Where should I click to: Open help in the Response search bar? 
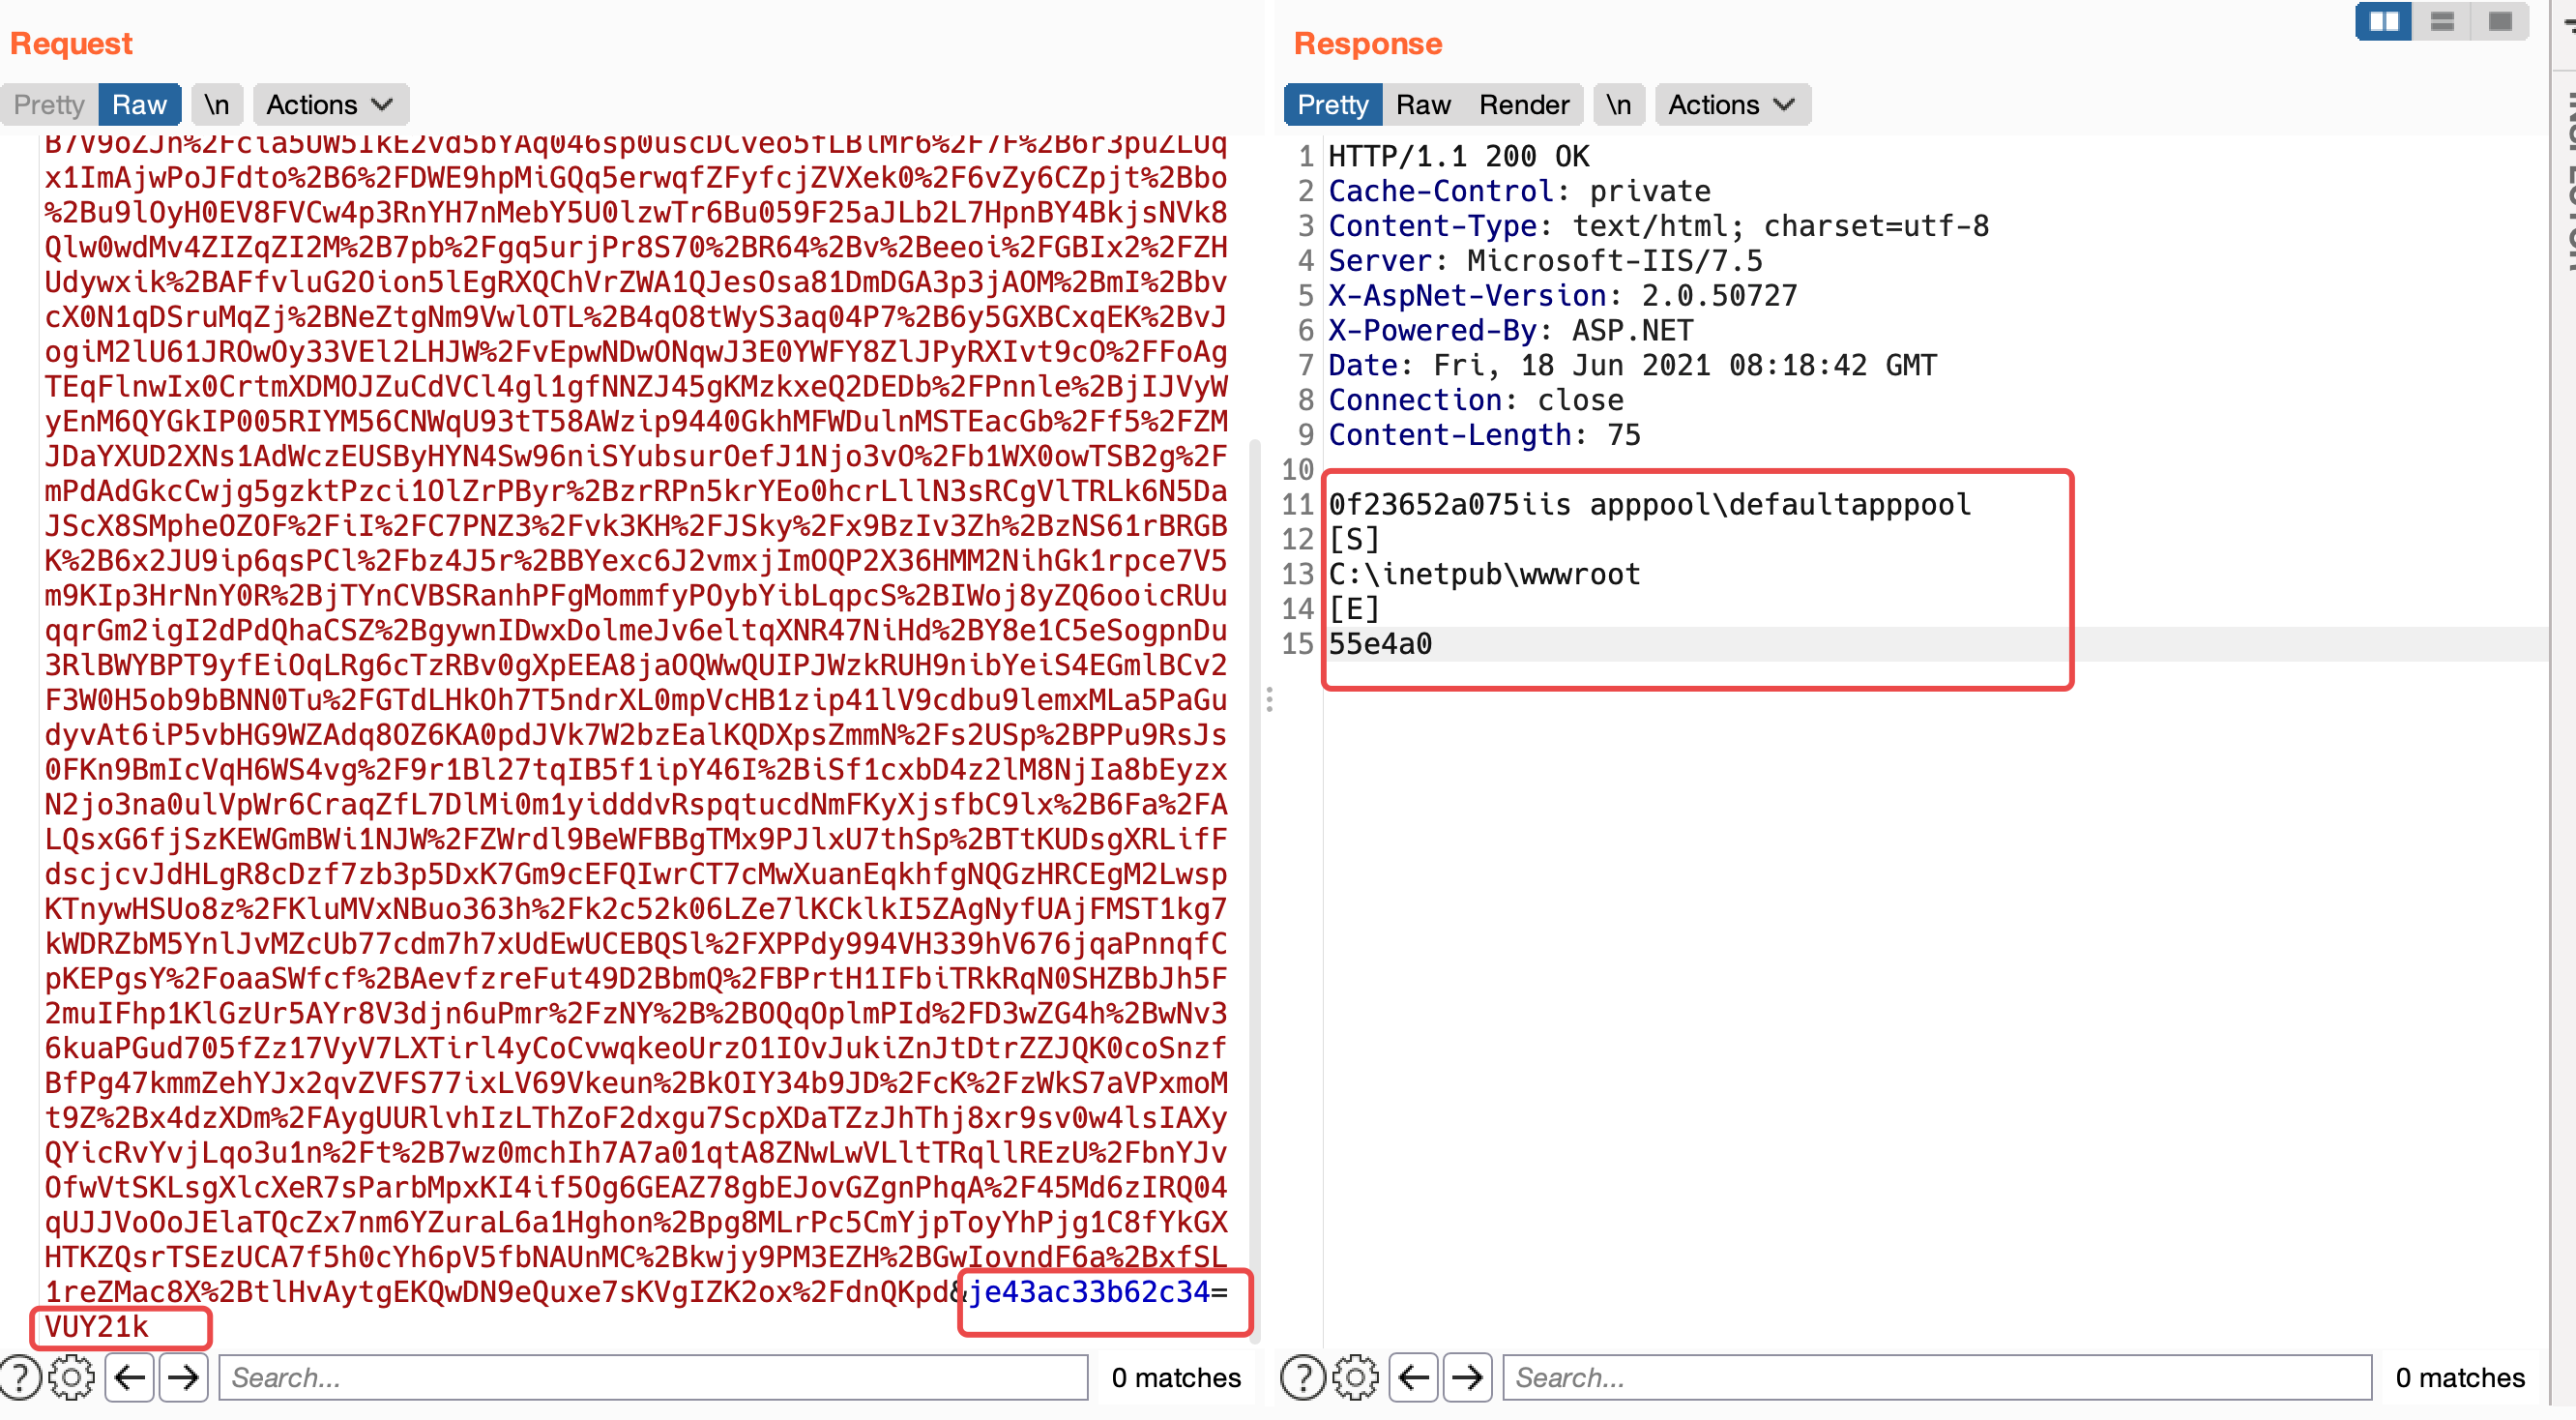pyautogui.click(x=1302, y=1377)
